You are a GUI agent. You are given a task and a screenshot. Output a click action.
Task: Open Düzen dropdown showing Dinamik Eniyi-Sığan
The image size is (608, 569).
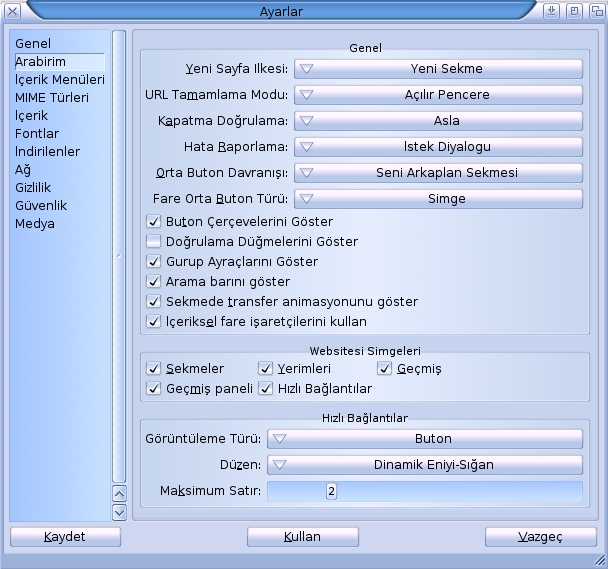(x=425, y=465)
